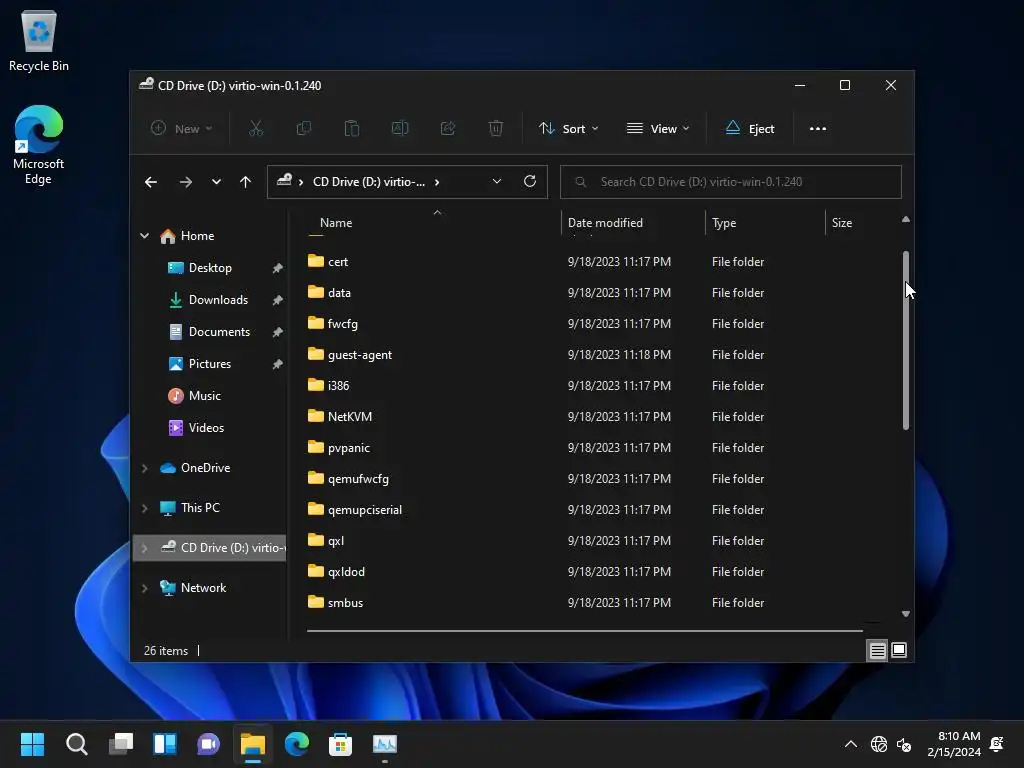Expand the This PC tree node

[x=144, y=508]
